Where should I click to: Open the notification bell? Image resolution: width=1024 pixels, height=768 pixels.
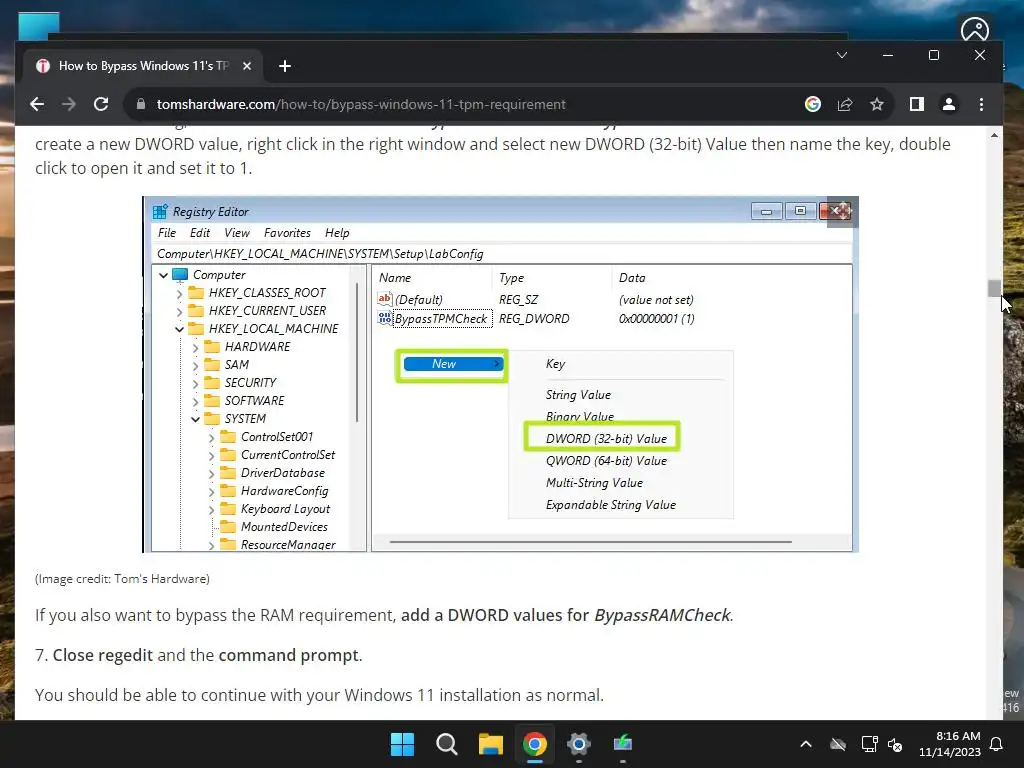click(x=997, y=744)
